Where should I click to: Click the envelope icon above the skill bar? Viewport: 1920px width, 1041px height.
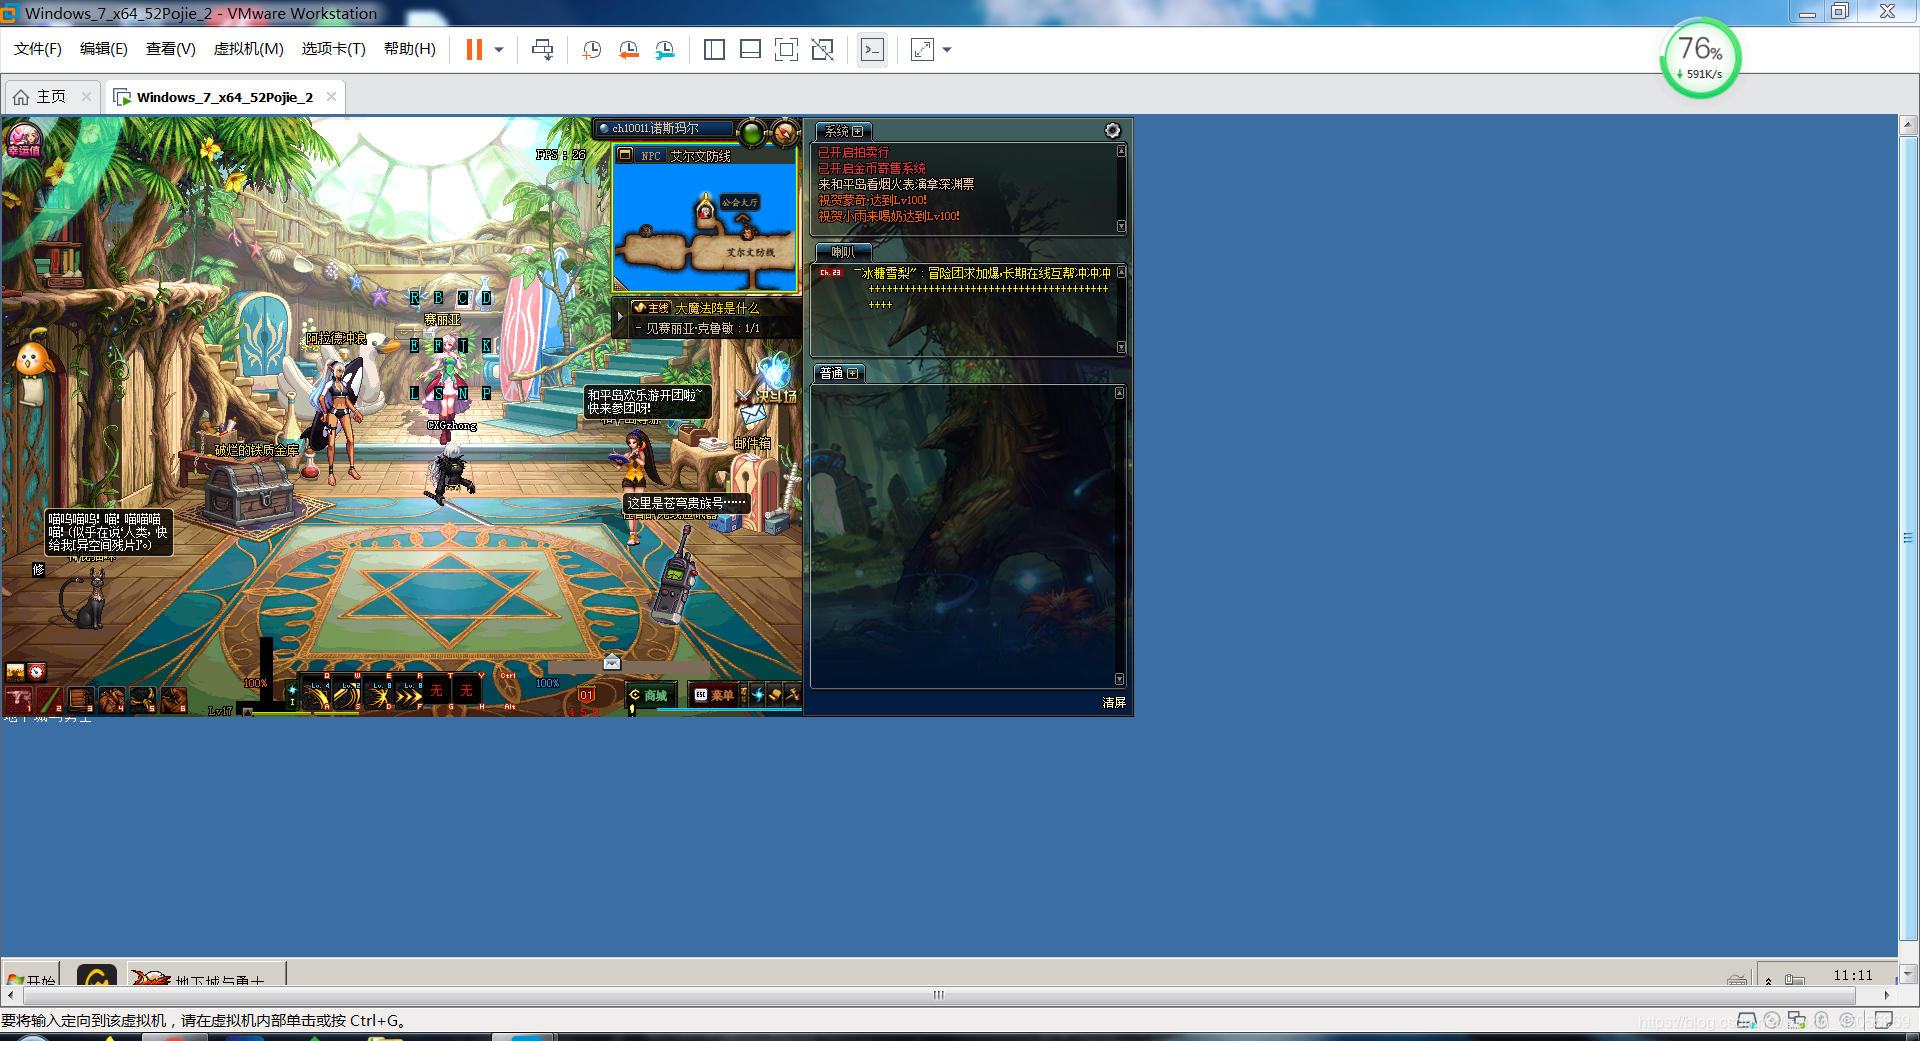(612, 662)
